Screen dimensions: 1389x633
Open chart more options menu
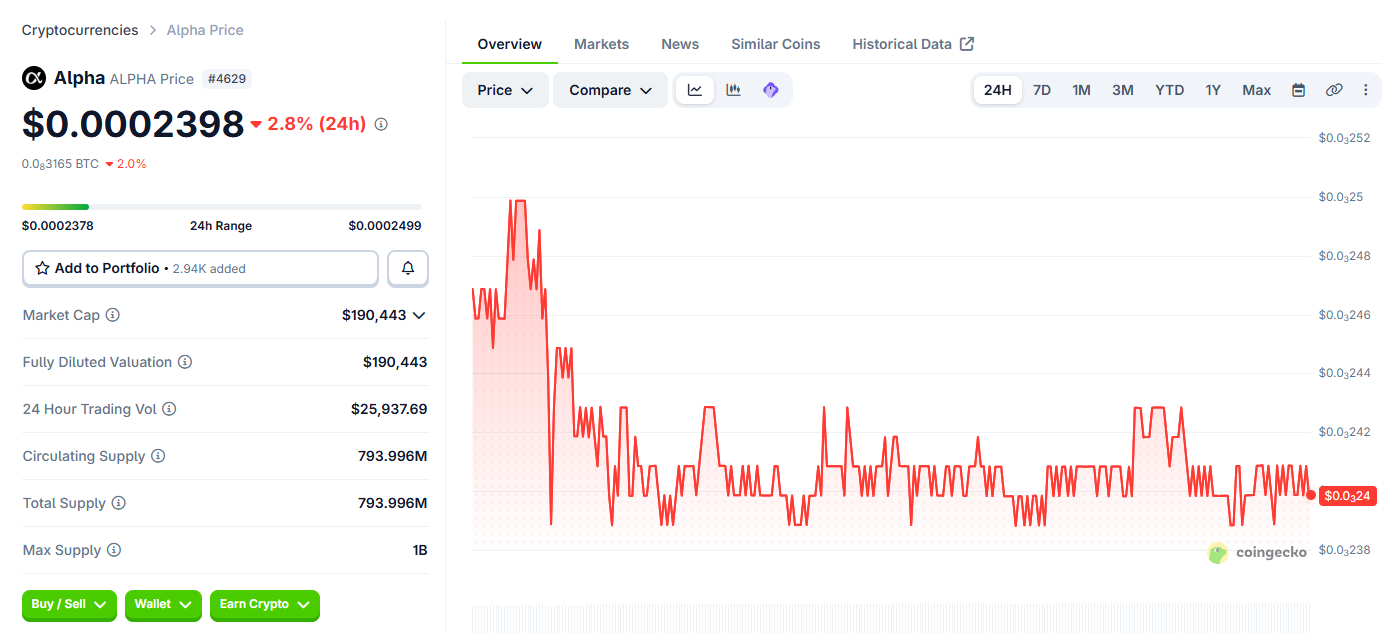point(1366,90)
